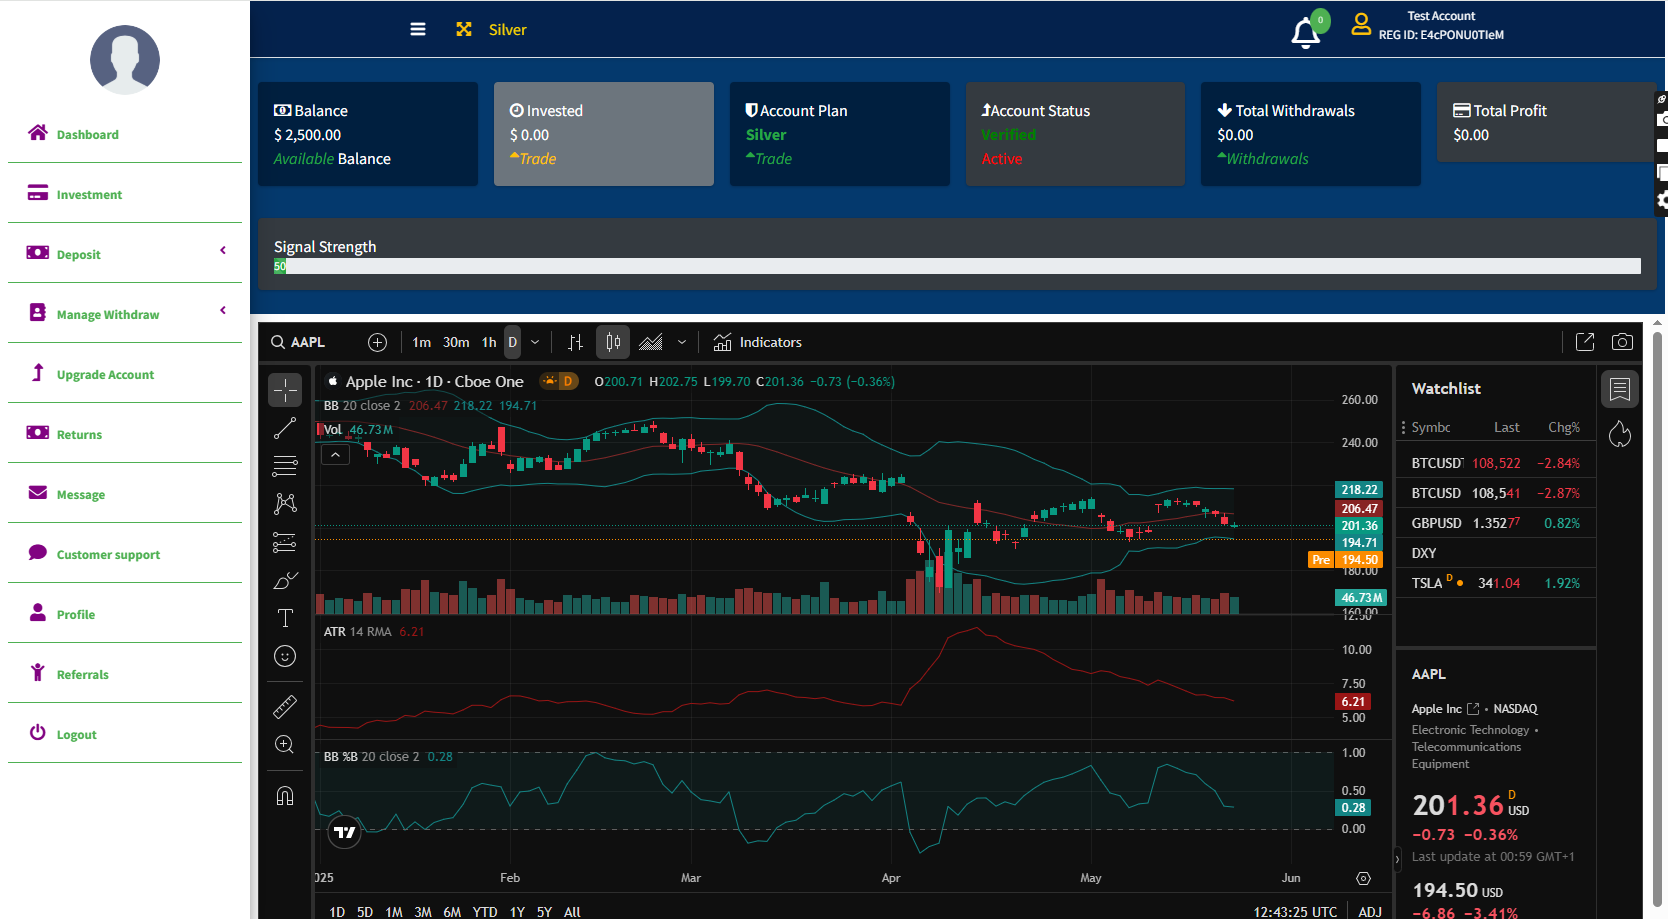Select BTCUSD 108,541 watchlist row

(x=1495, y=493)
